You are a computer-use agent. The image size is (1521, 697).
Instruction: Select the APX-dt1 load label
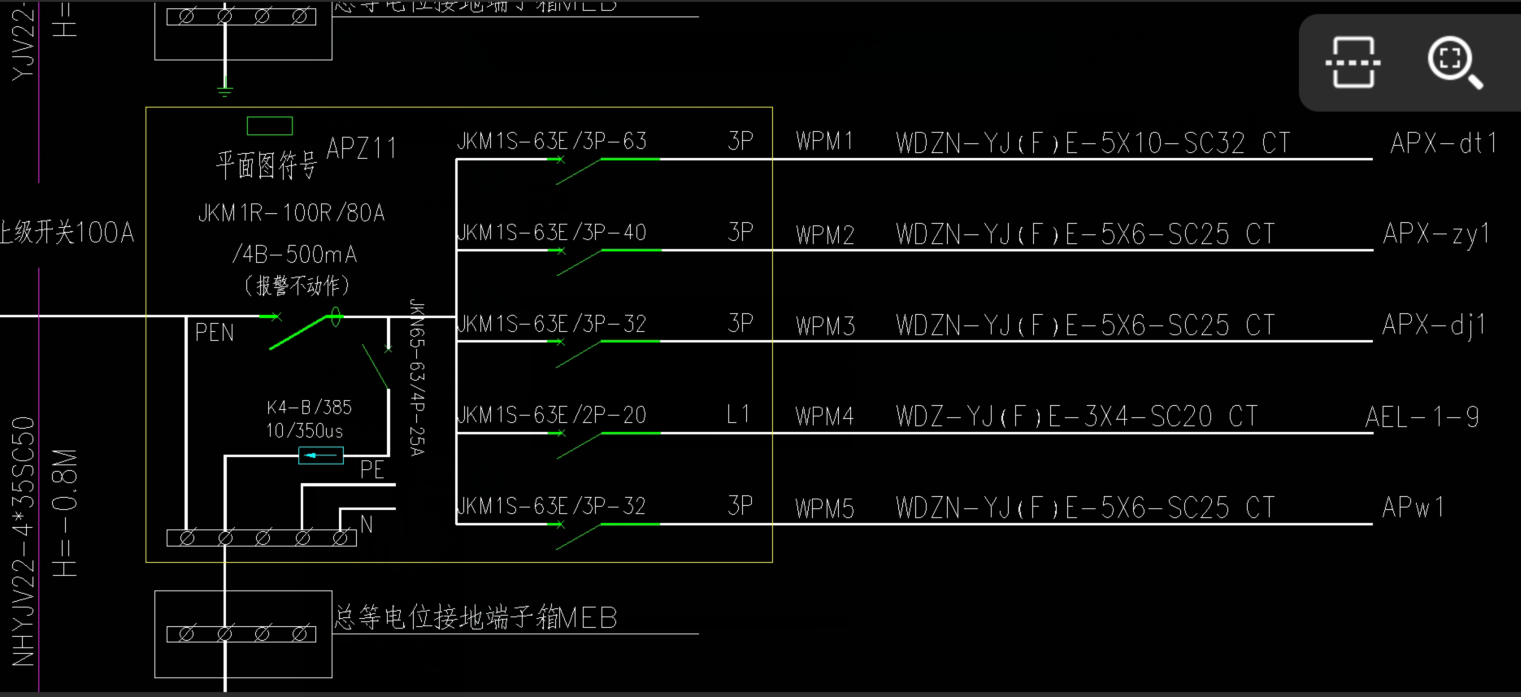click(x=1443, y=143)
